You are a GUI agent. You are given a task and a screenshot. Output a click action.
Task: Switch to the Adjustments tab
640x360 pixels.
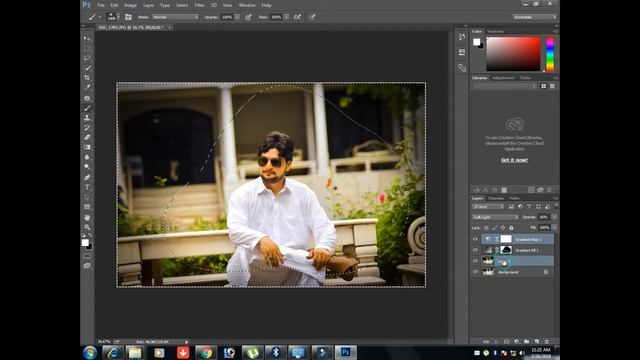(503, 78)
